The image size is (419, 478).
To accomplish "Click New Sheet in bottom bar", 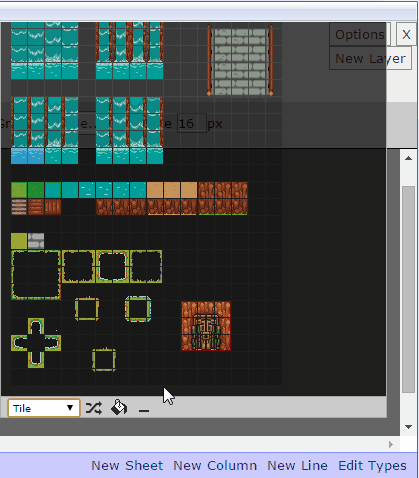I will click(x=127, y=465).
